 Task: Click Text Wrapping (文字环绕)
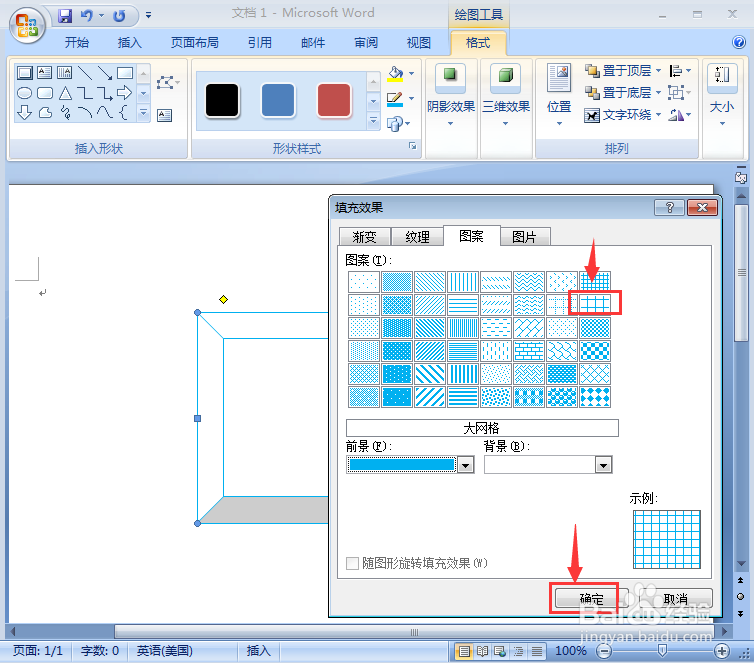point(618,115)
